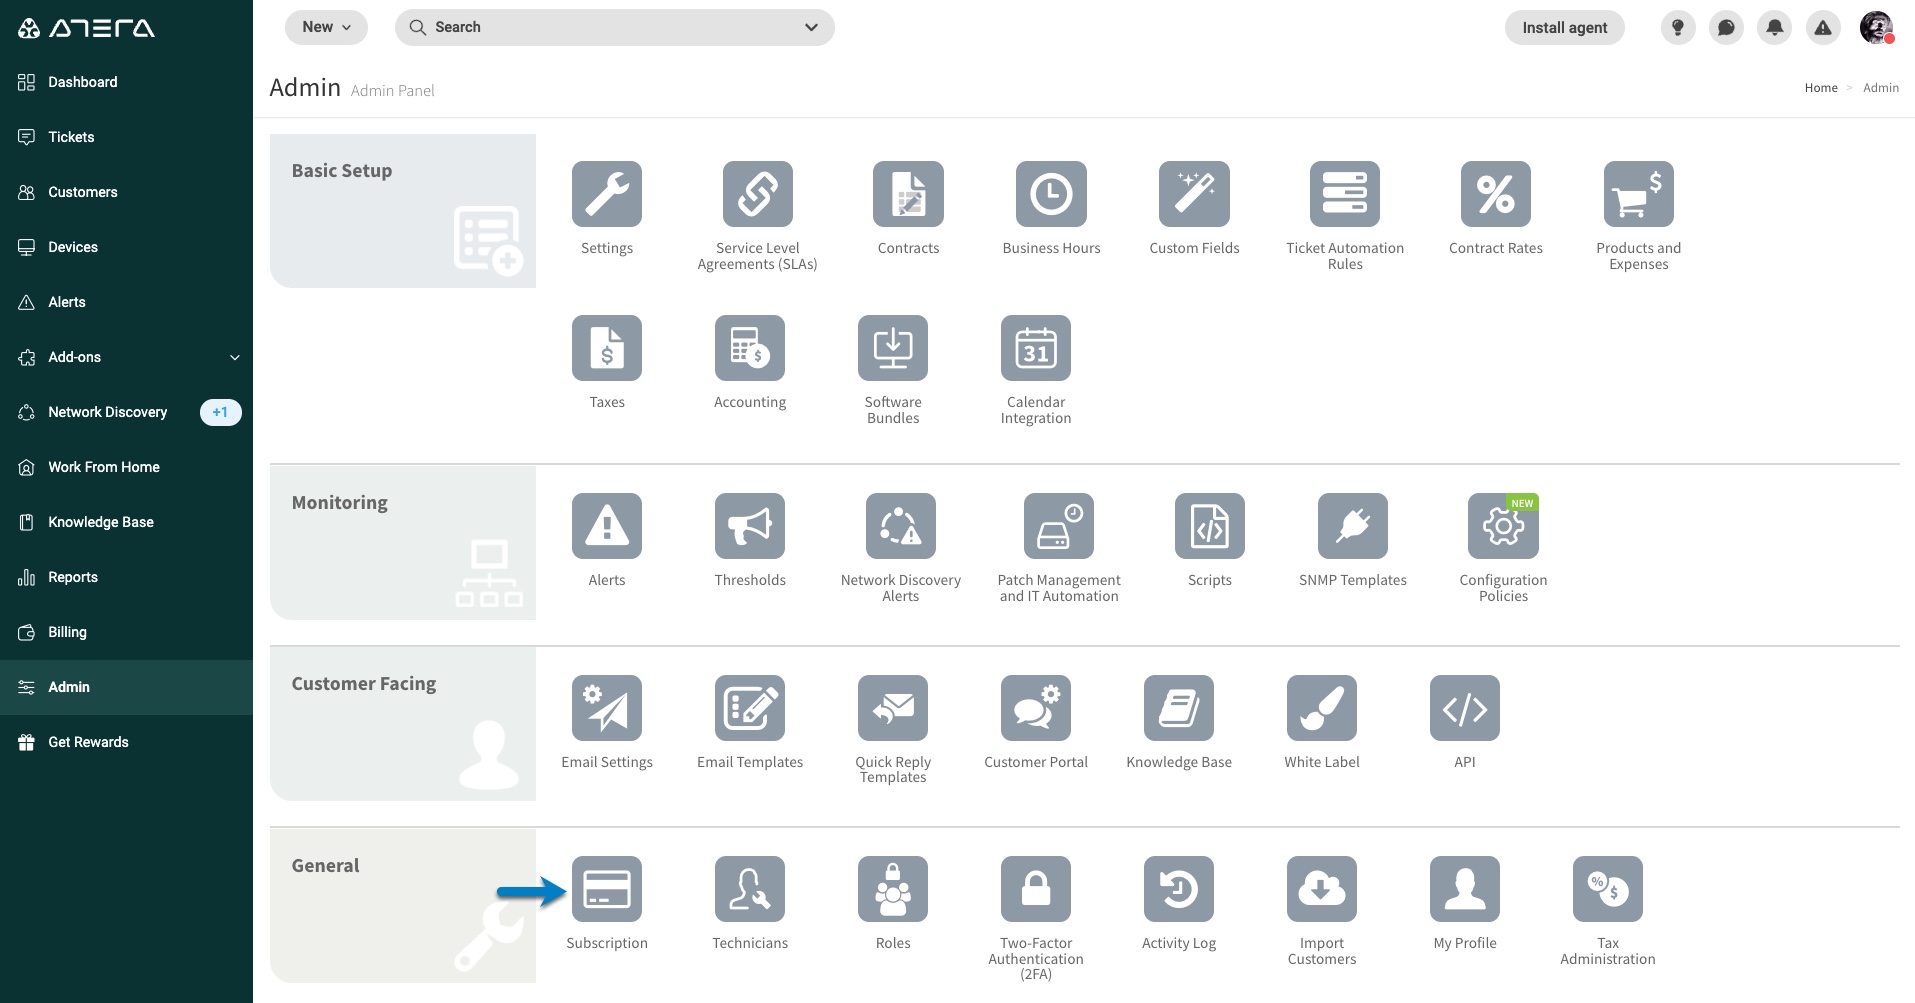Open Work From Home in sidebar

(x=126, y=467)
